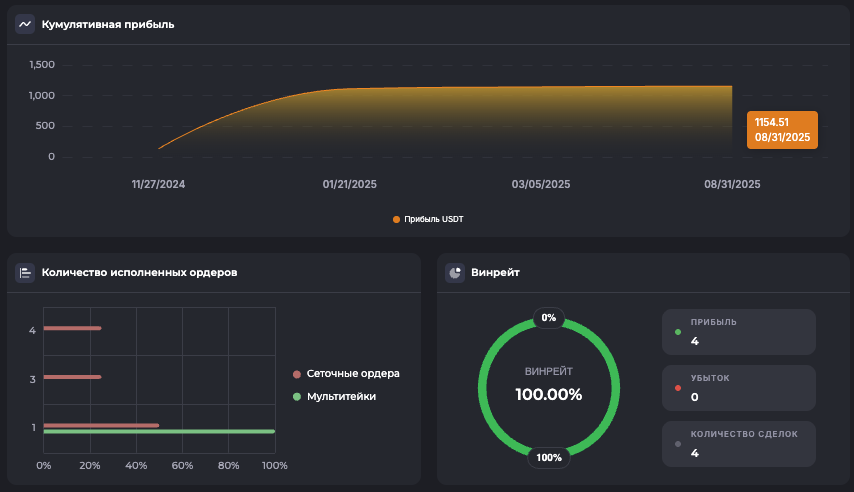This screenshot has width=854, height=492.
Task: Click the 100.00% winrate center text
Action: click(x=548, y=394)
